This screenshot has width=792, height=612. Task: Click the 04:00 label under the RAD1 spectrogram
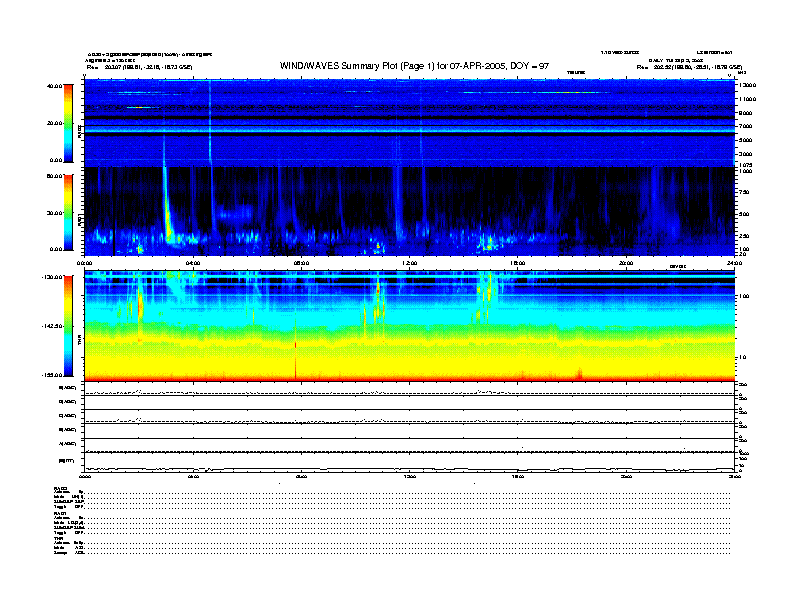193,263
